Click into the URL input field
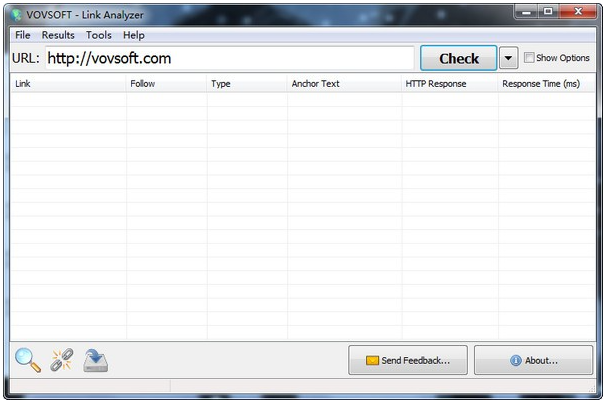 pos(230,58)
